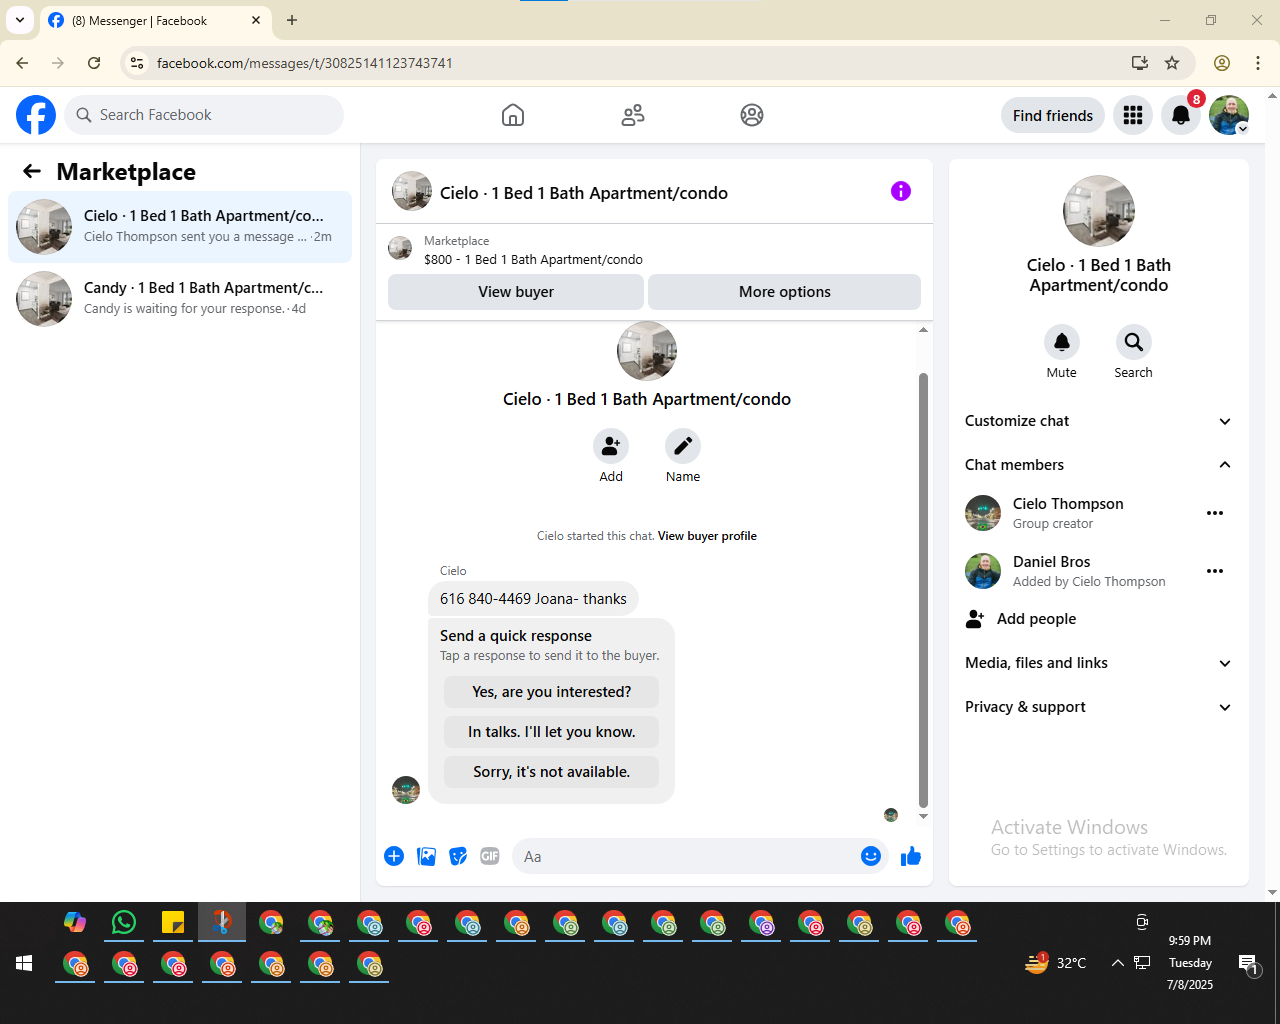Open the account profile picture menu
Screen dimensions: 1280x1024
tap(1229, 115)
